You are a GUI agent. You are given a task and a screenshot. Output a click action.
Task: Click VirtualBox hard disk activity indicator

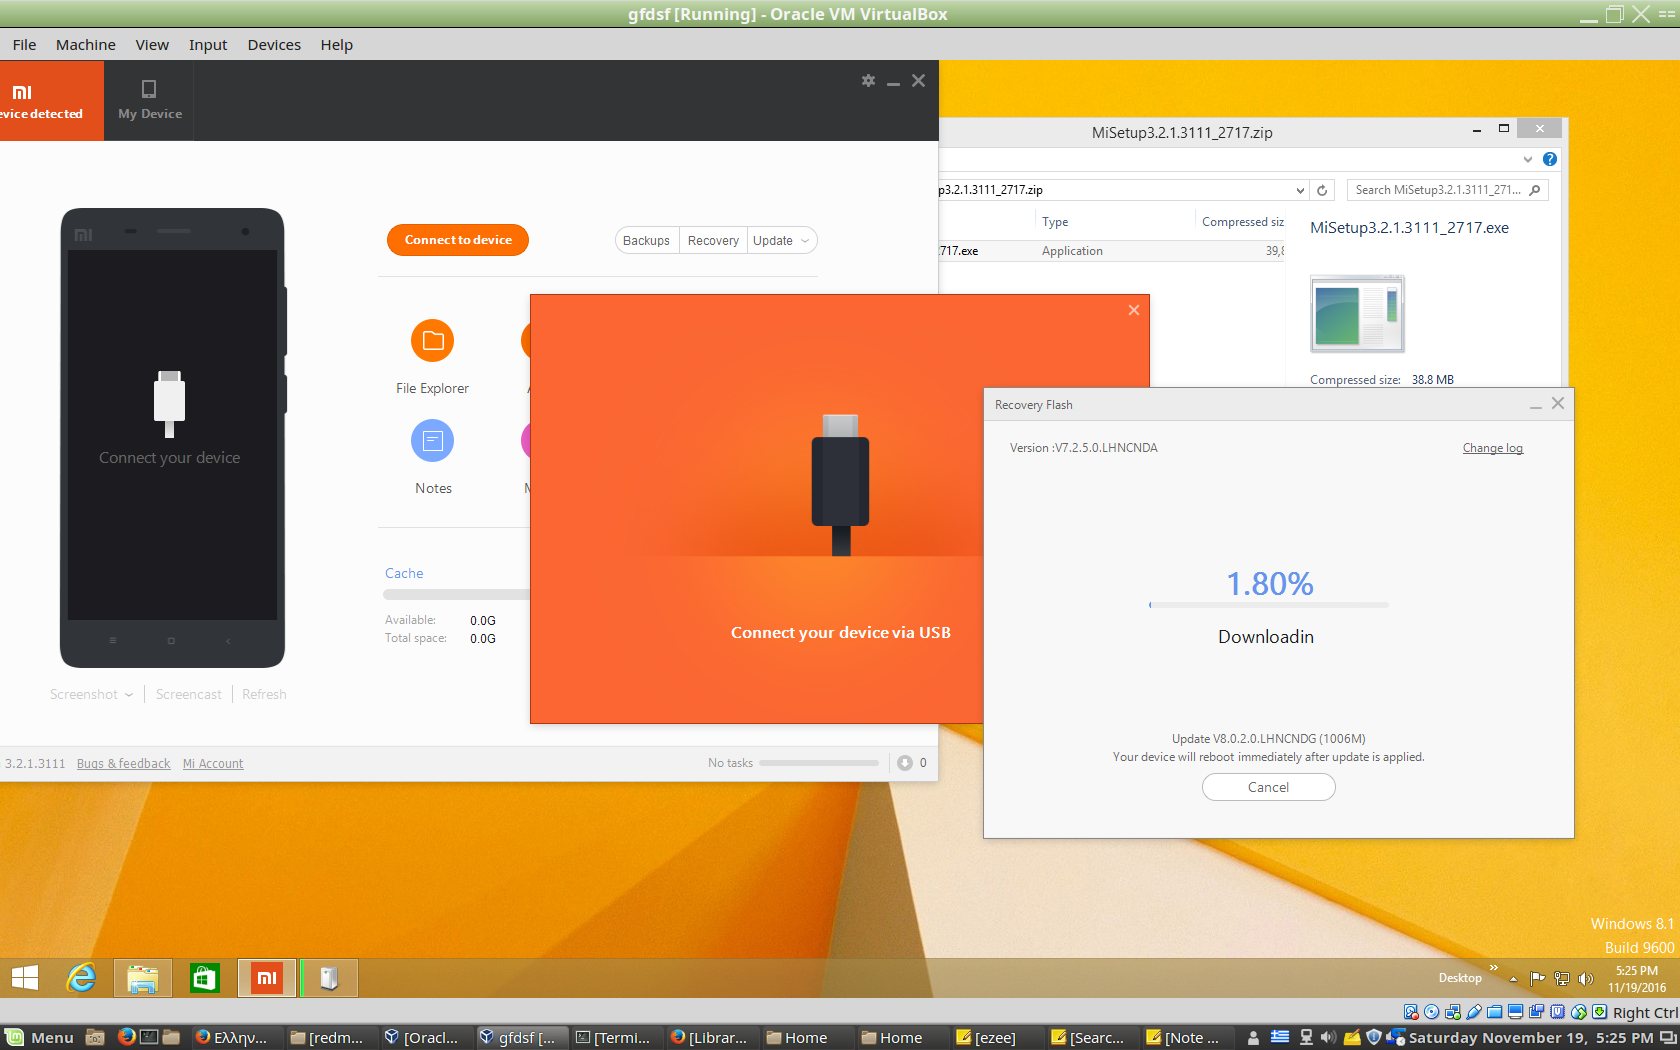tap(1411, 1012)
